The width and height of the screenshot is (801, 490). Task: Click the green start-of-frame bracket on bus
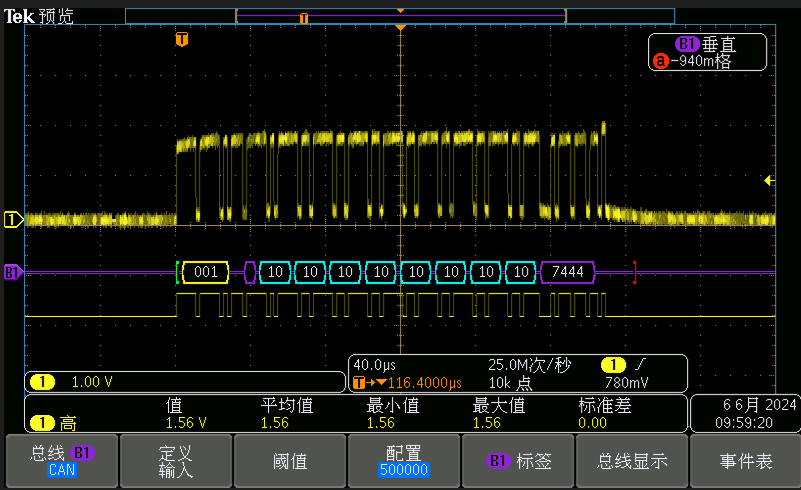[x=178, y=272]
